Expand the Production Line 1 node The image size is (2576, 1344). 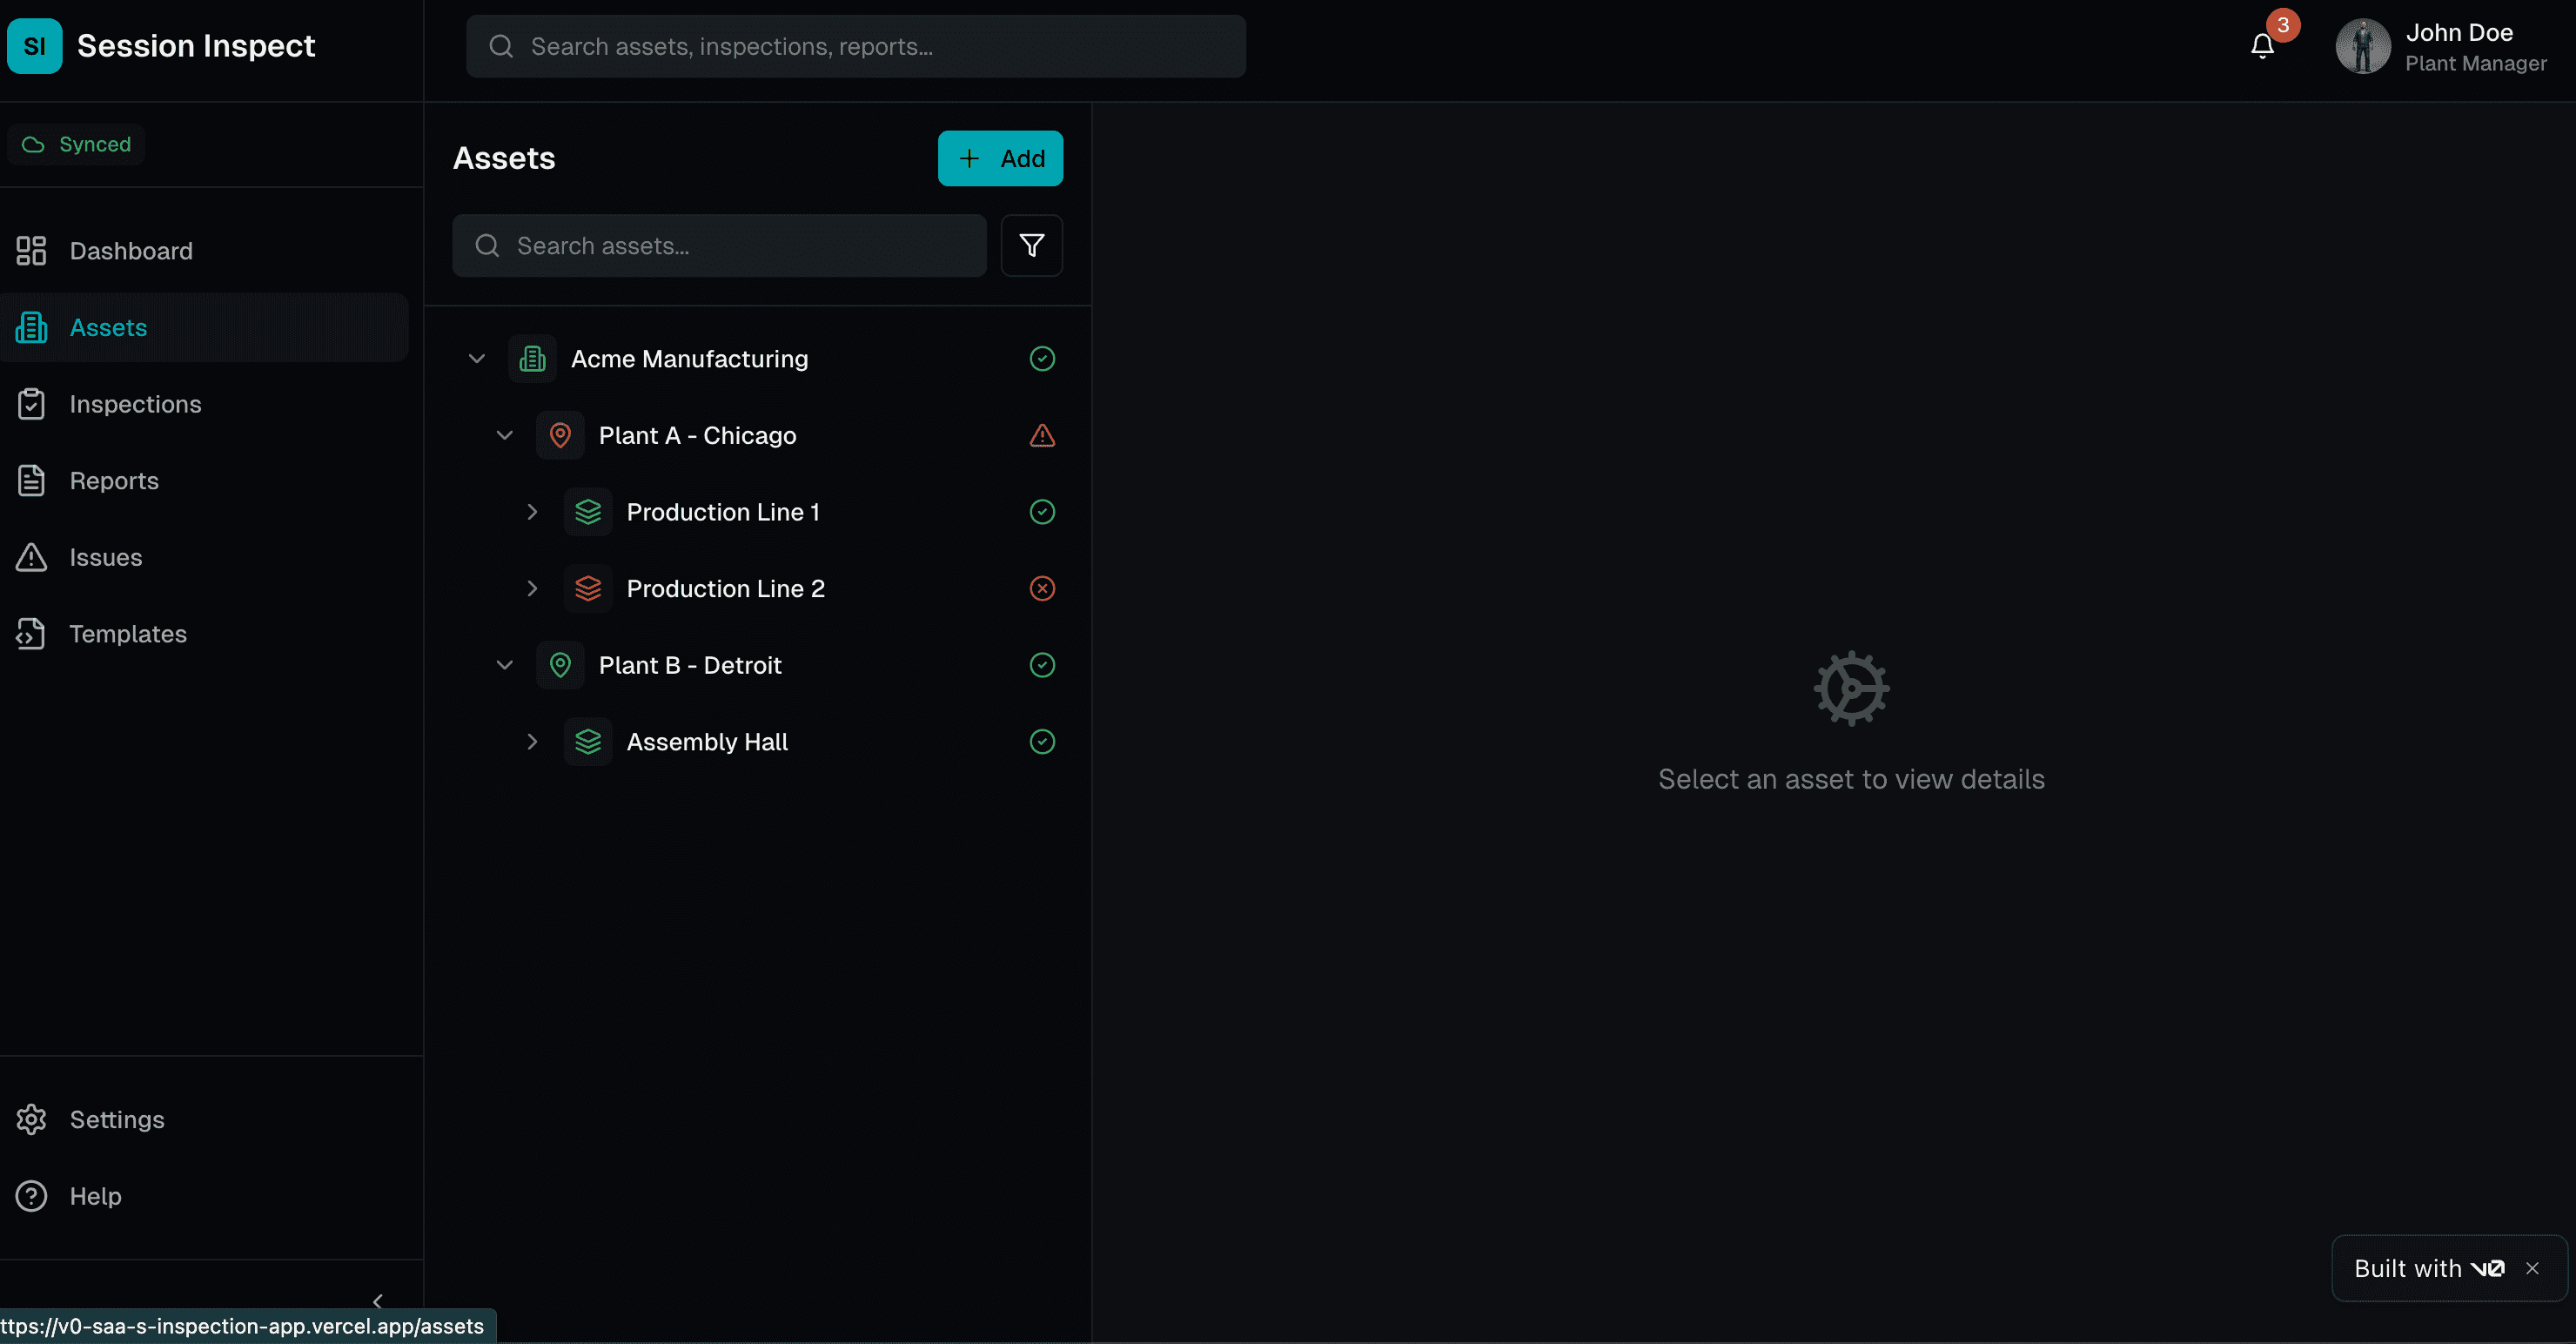tap(532, 512)
